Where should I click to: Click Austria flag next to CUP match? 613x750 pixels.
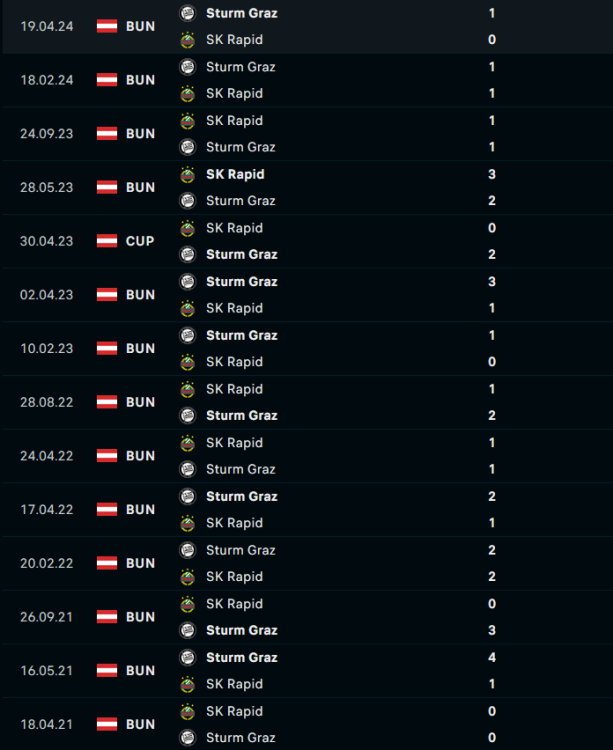tap(107, 241)
